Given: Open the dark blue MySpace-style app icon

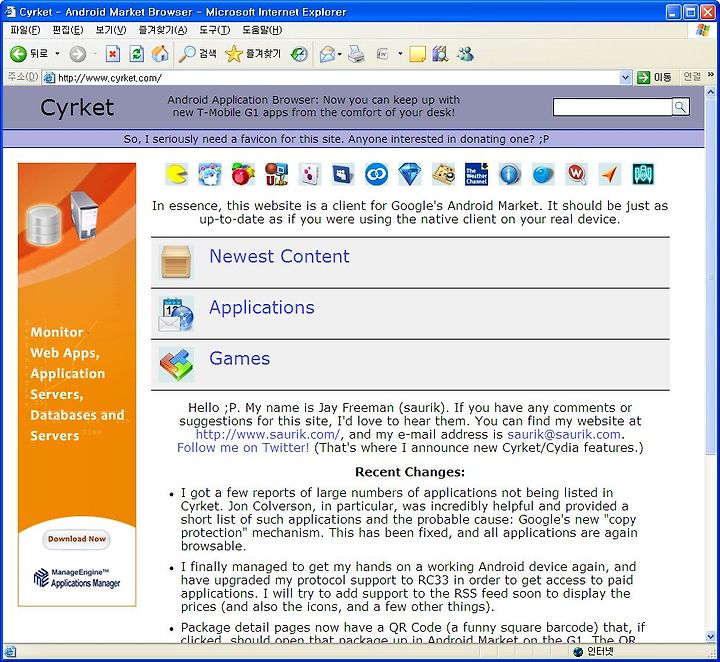Looking at the screenshot, I should click(343, 174).
